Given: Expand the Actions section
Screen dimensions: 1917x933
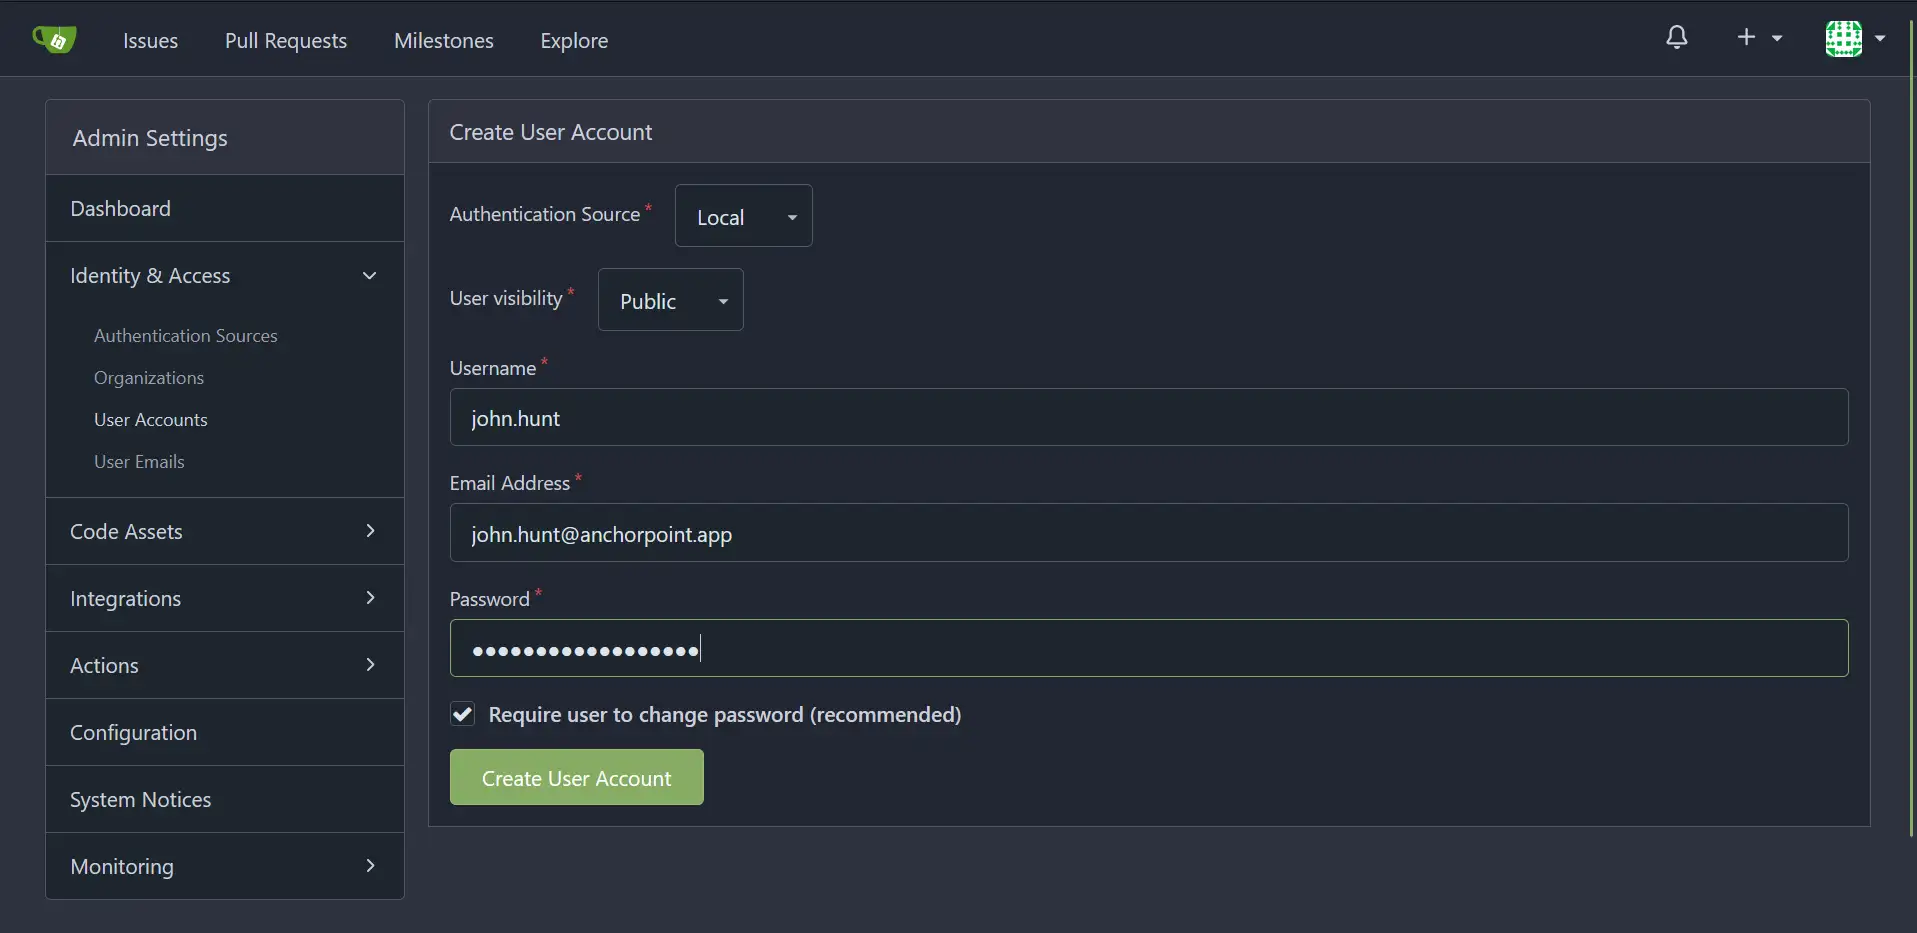Looking at the screenshot, I should (225, 665).
